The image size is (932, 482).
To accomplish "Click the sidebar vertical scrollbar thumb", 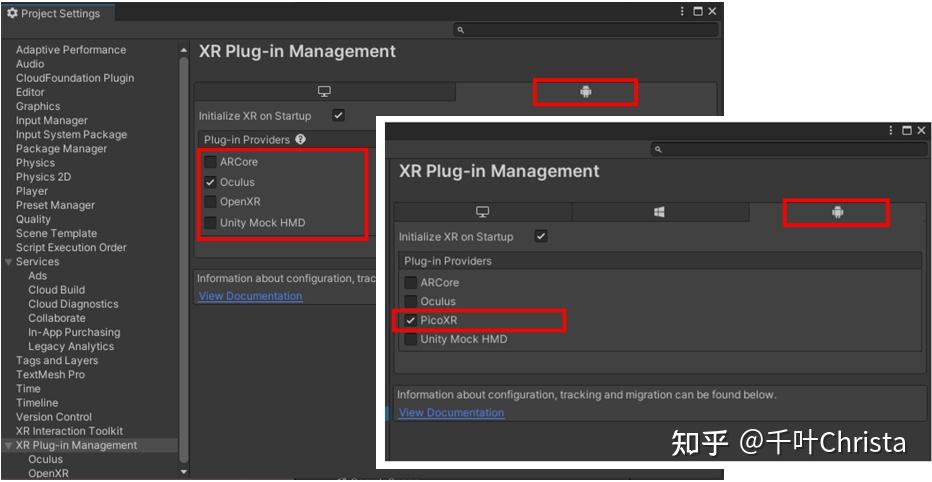I will [x=183, y=250].
